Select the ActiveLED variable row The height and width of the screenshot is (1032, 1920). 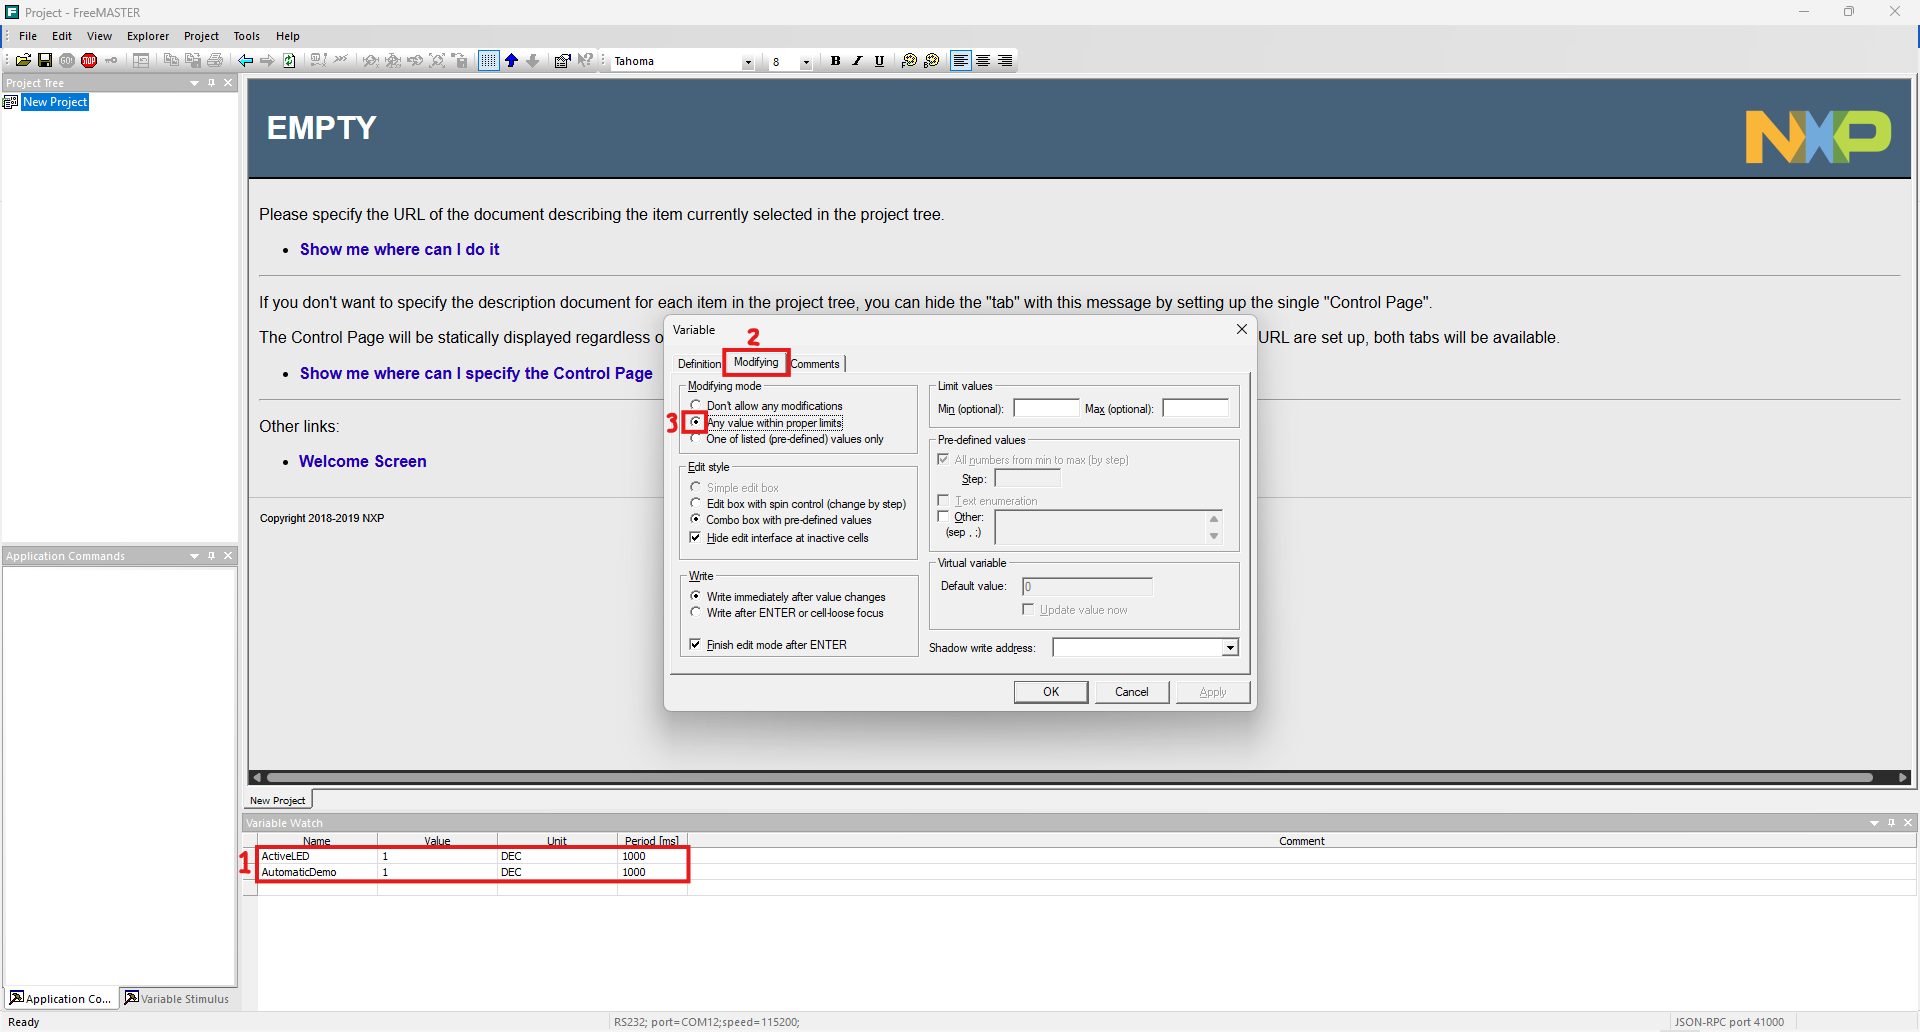click(473, 856)
